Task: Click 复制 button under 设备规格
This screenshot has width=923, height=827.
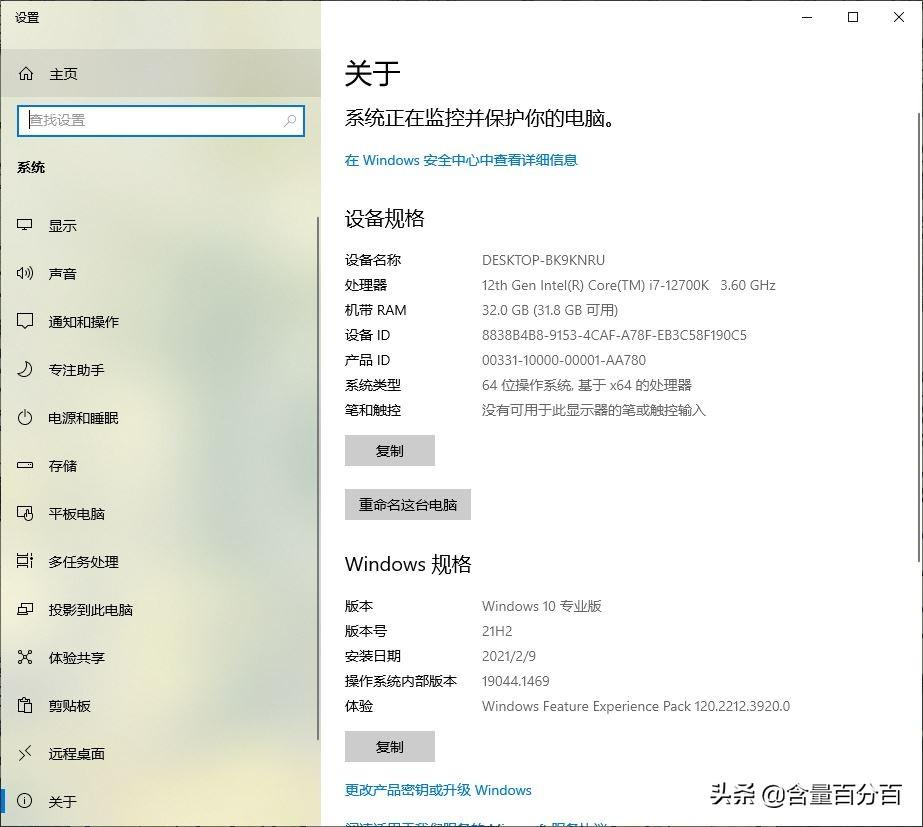Action: coord(390,451)
